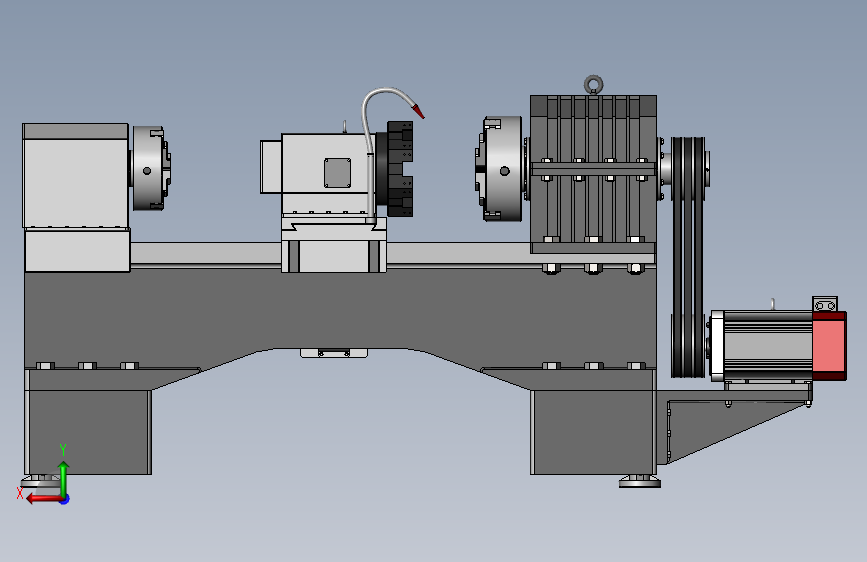Select the ribbed gearbox housing
Image resolution: width=867 pixels, height=562 pixels.
[x=593, y=174]
